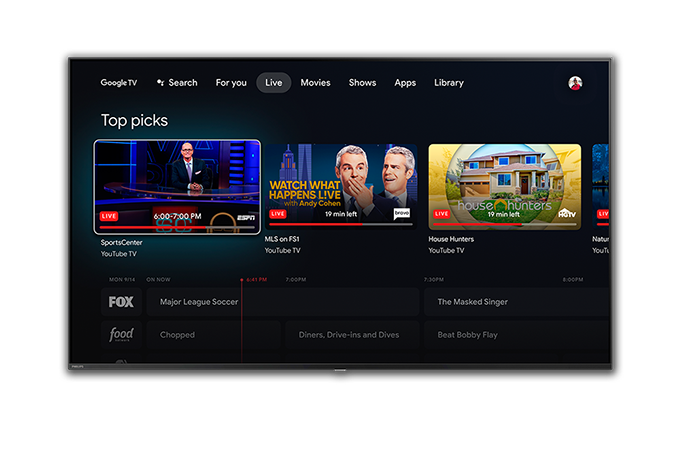
Task: Go to the Movies tab
Action: point(315,83)
